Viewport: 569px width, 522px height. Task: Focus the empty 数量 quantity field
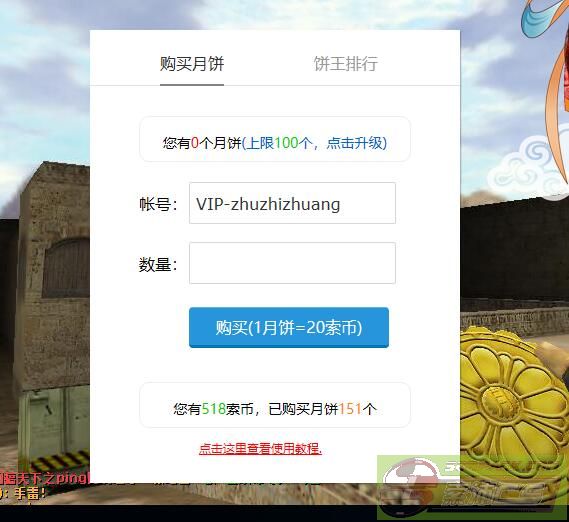292,263
